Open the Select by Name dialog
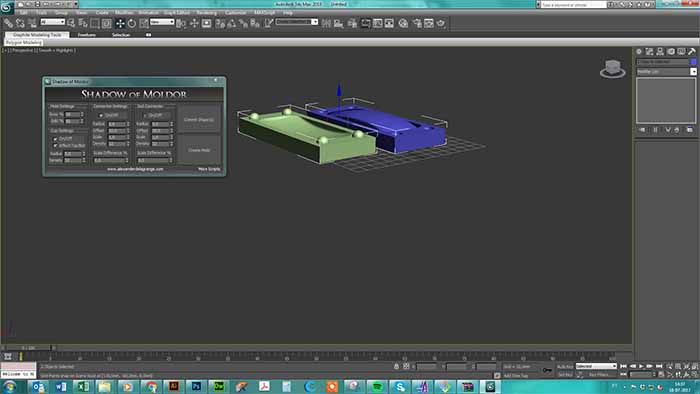The width and height of the screenshot is (700, 394). click(83, 23)
